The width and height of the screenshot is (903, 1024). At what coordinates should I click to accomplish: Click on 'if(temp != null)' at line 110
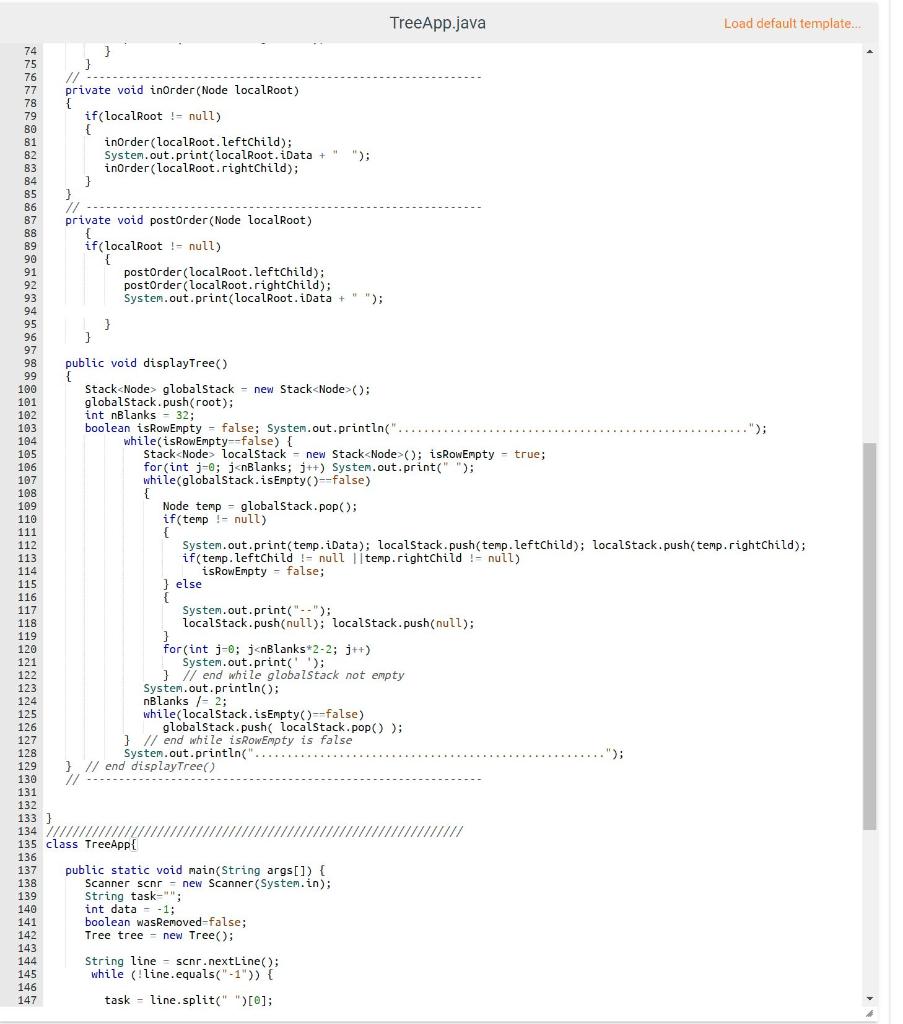(214, 519)
